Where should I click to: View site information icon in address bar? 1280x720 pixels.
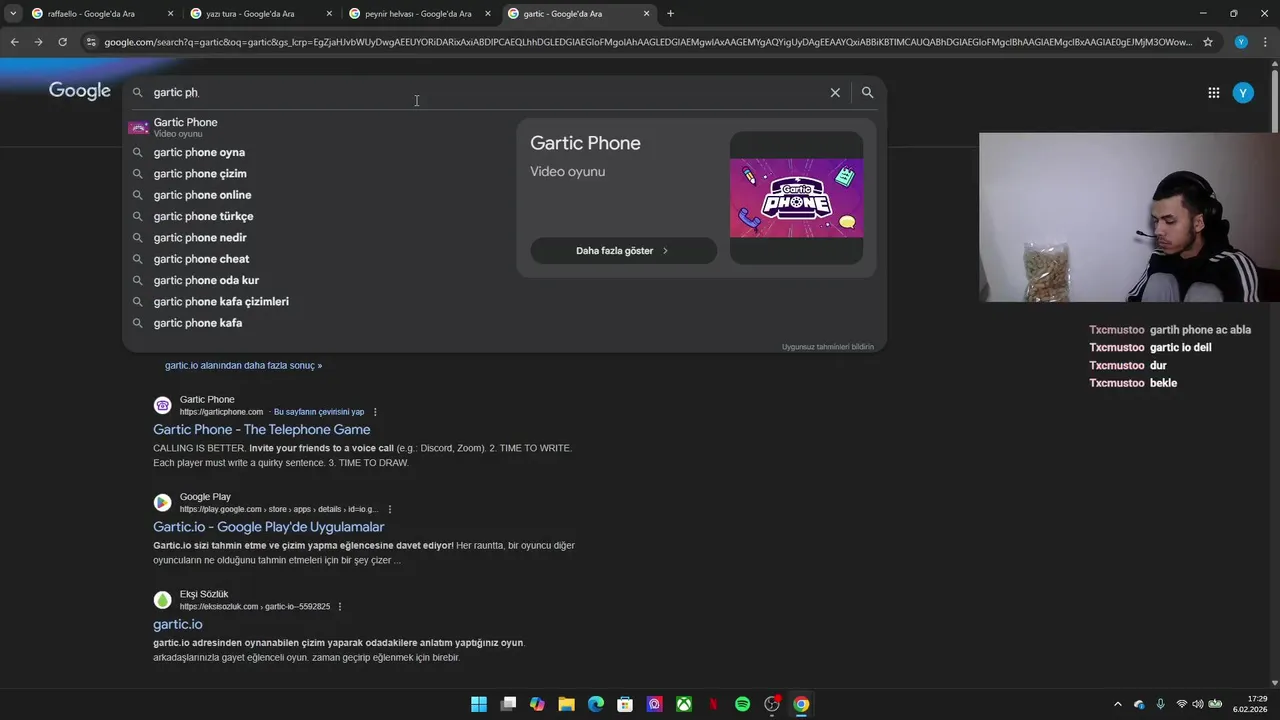(91, 42)
